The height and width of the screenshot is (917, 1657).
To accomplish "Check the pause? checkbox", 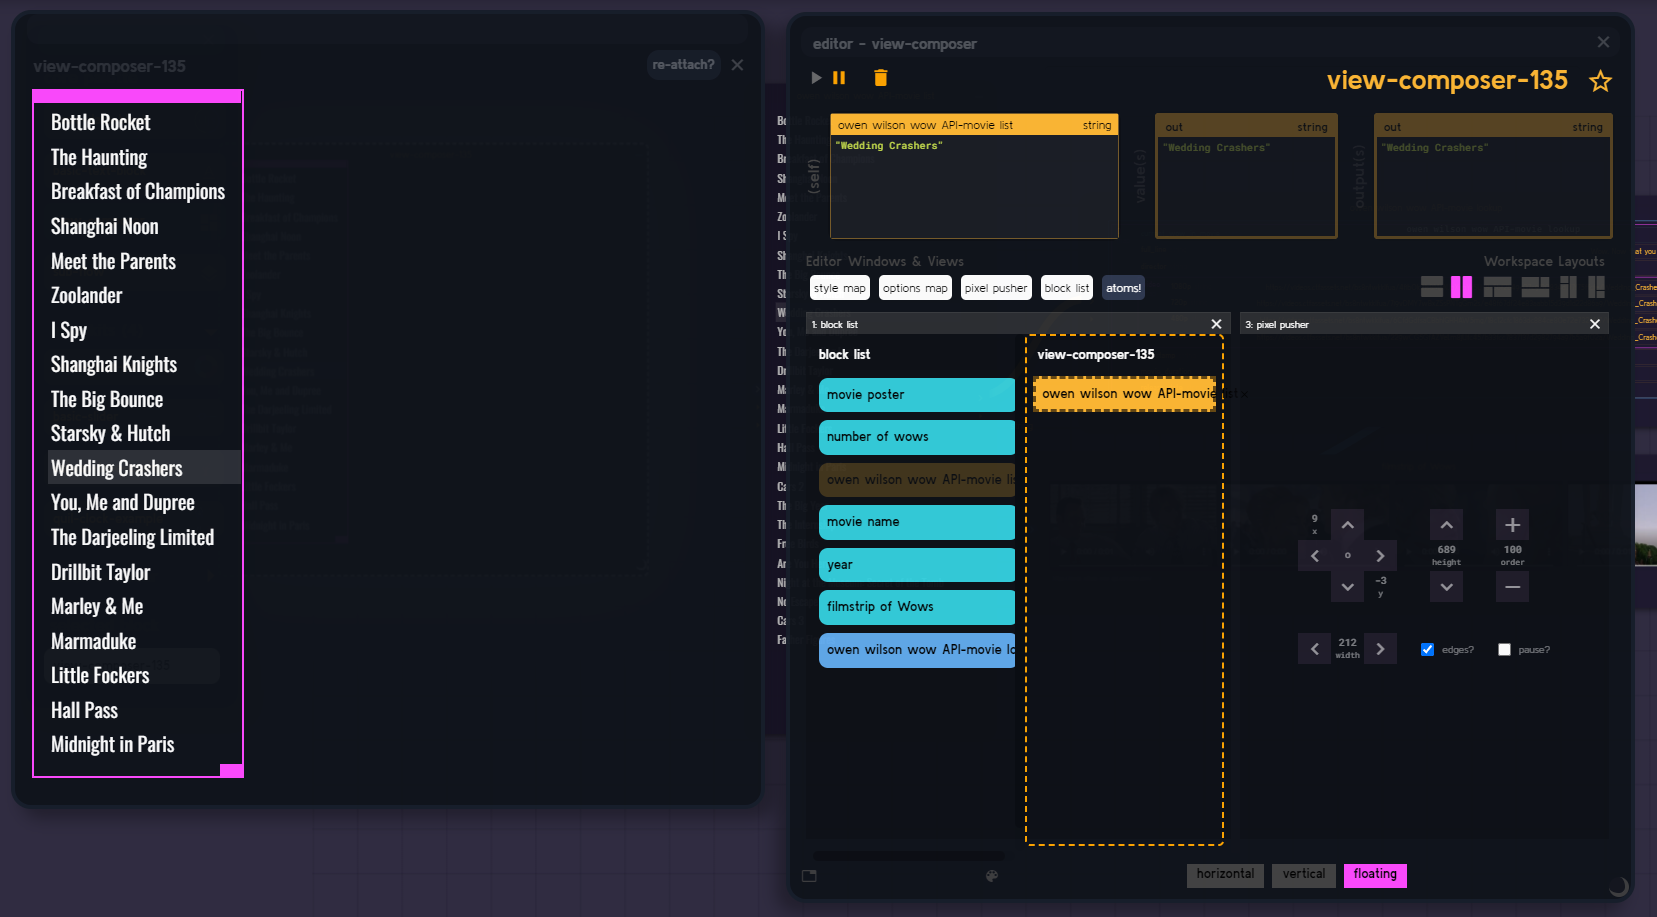I will point(1504,650).
